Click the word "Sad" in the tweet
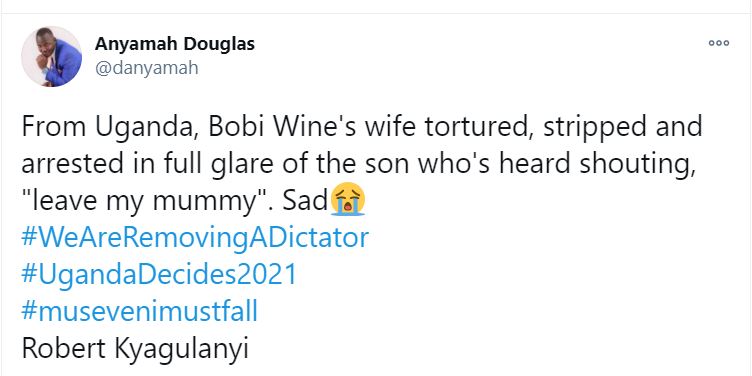The image size is (752, 376). [305, 201]
